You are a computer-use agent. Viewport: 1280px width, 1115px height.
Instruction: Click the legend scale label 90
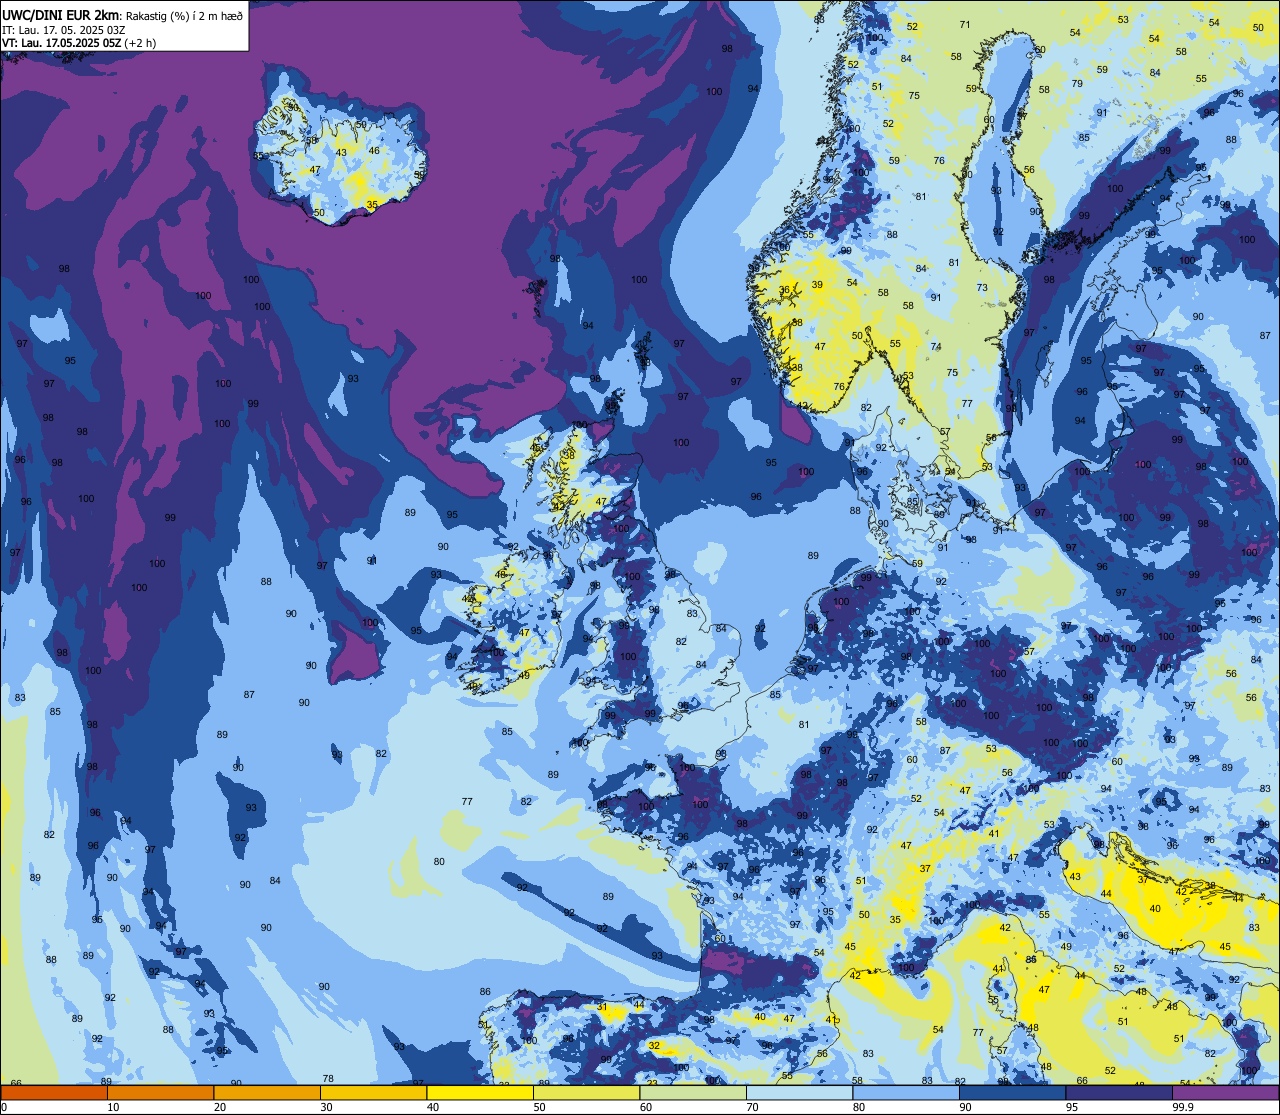pyautogui.click(x=965, y=1107)
